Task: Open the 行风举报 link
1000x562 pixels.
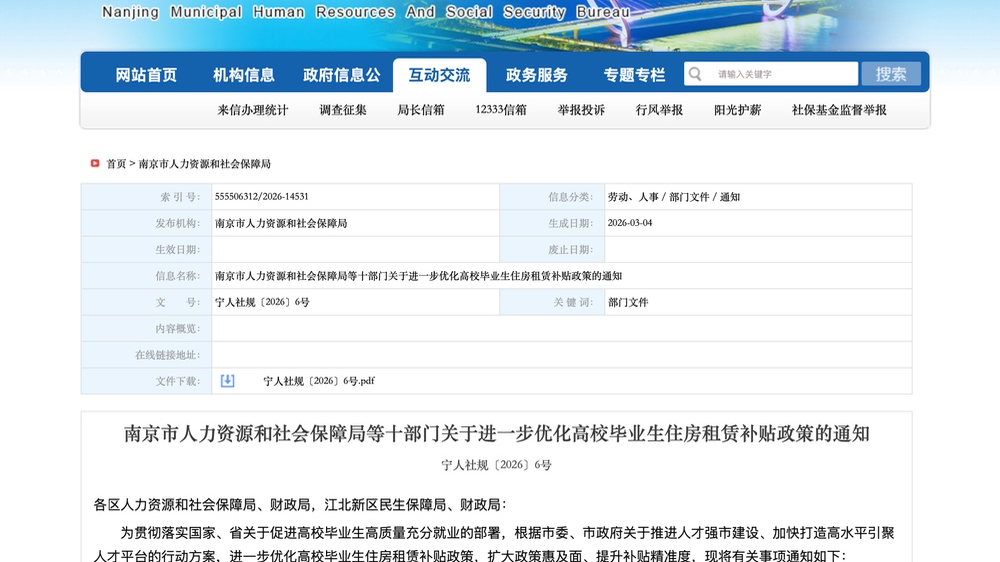Action: point(659,110)
